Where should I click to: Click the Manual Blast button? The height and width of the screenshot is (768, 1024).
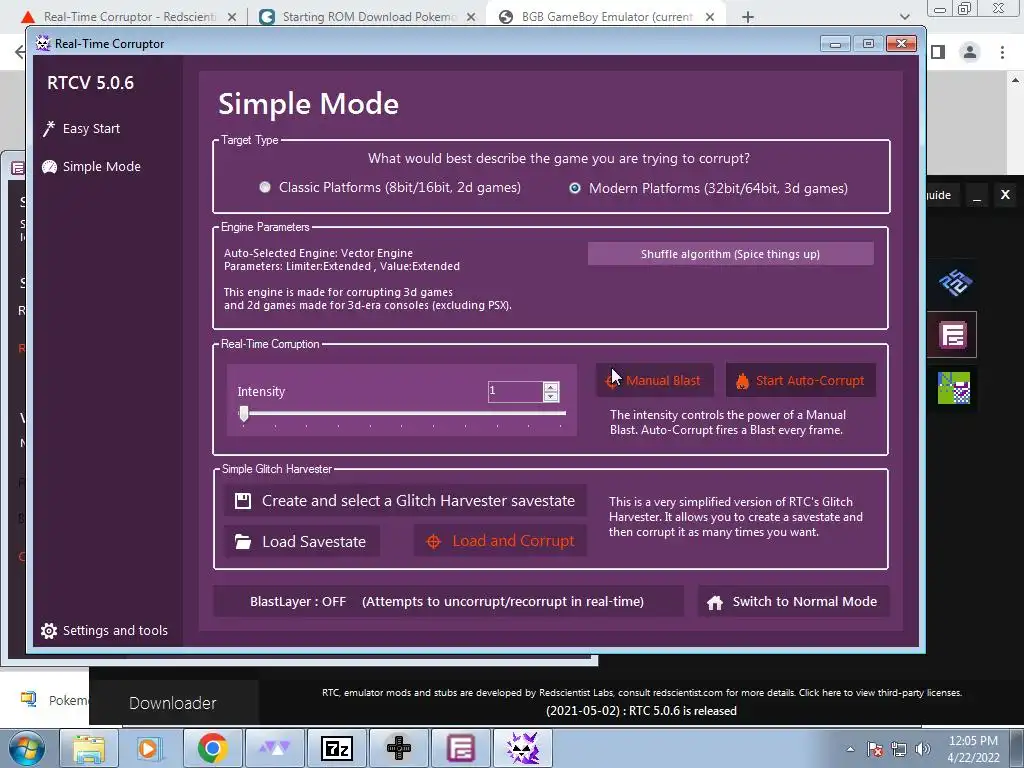click(654, 380)
